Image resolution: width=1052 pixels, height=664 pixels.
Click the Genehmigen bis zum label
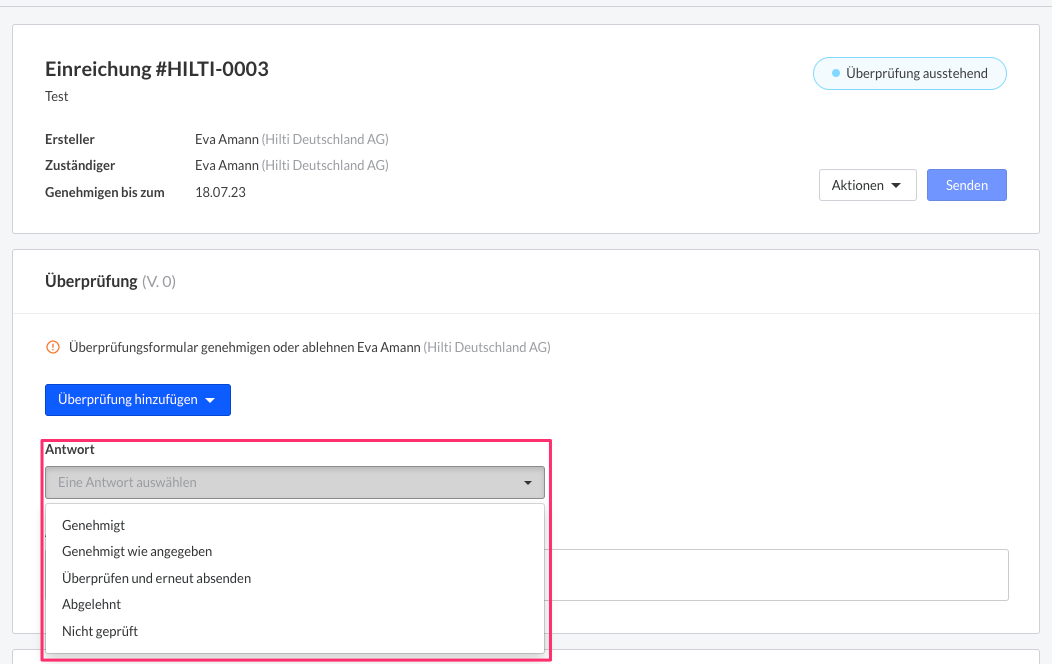(x=105, y=192)
